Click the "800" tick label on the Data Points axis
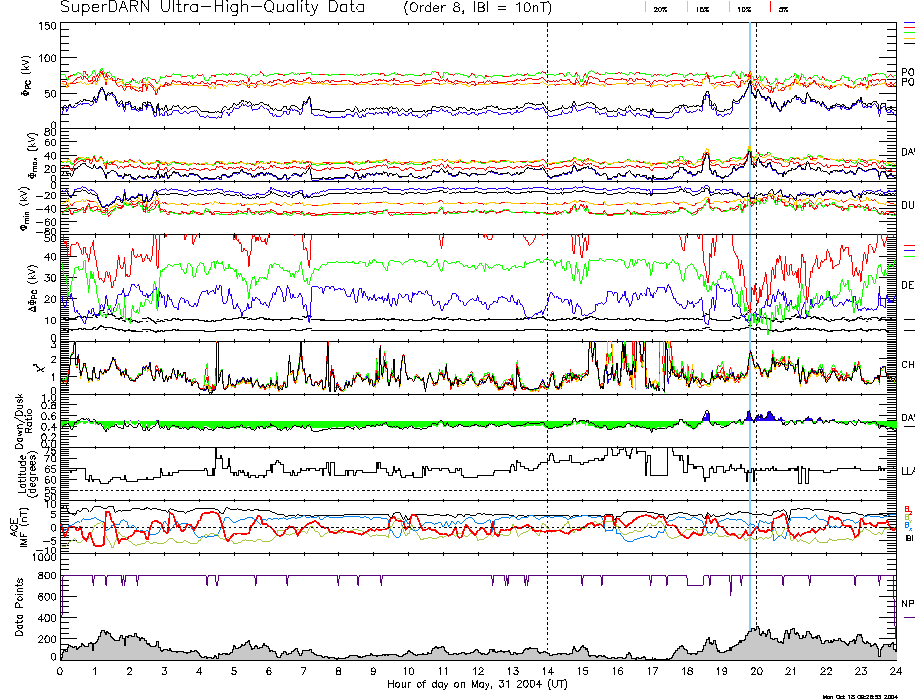 click(x=47, y=576)
